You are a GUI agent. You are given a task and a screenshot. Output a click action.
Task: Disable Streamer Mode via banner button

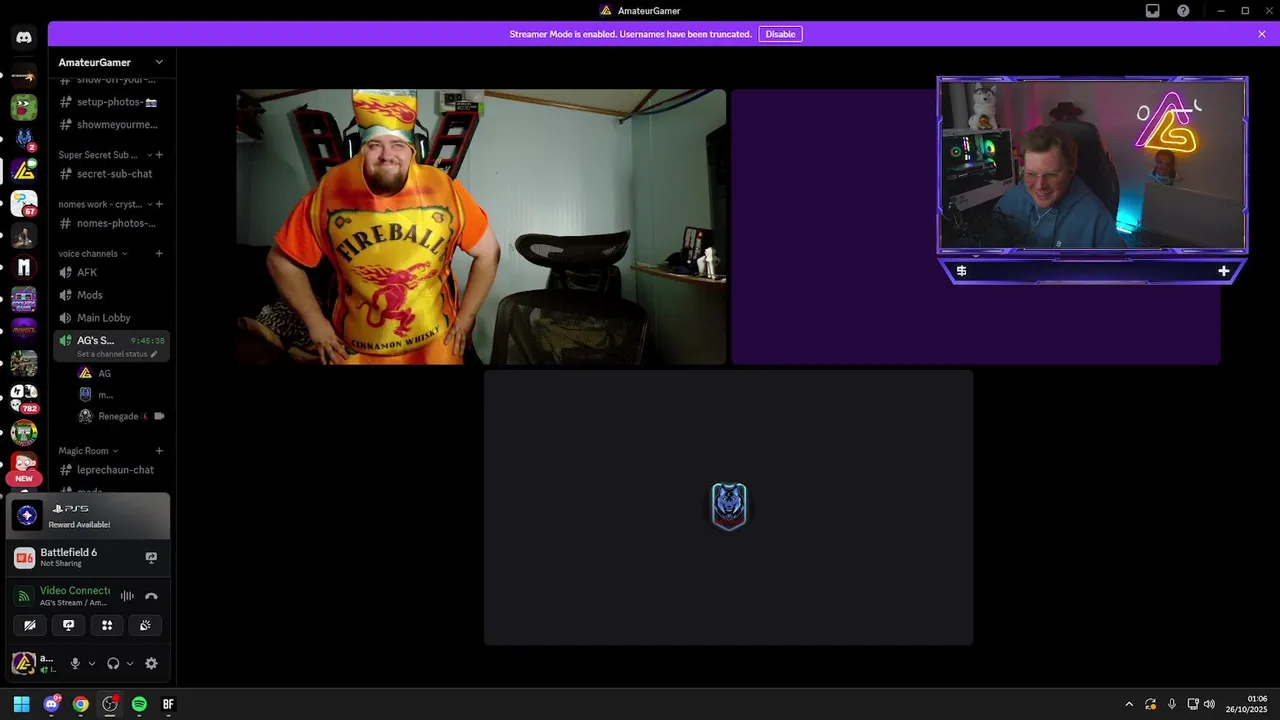[780, 34]
